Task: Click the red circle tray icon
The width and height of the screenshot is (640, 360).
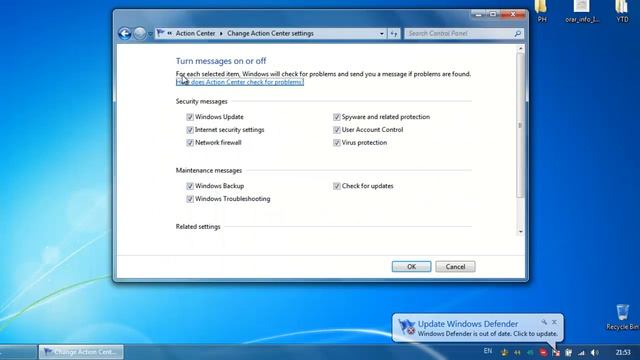Action: tap(543, 352)
